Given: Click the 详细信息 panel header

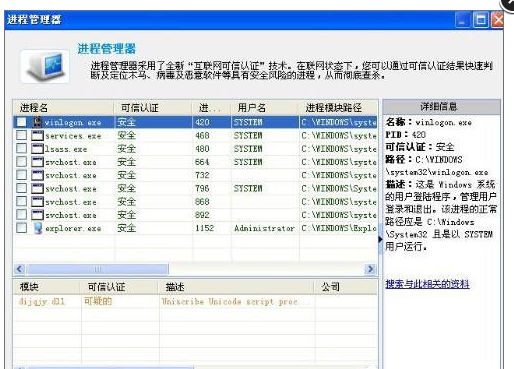Looking at the screenshot, I should 441,107.
